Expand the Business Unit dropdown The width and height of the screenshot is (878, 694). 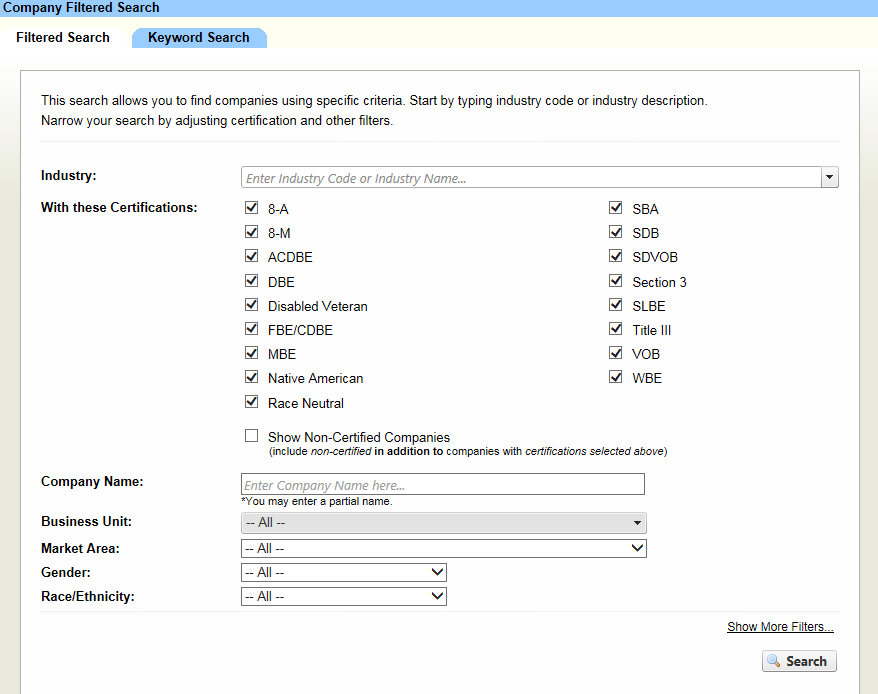click(x=444, y=523)
